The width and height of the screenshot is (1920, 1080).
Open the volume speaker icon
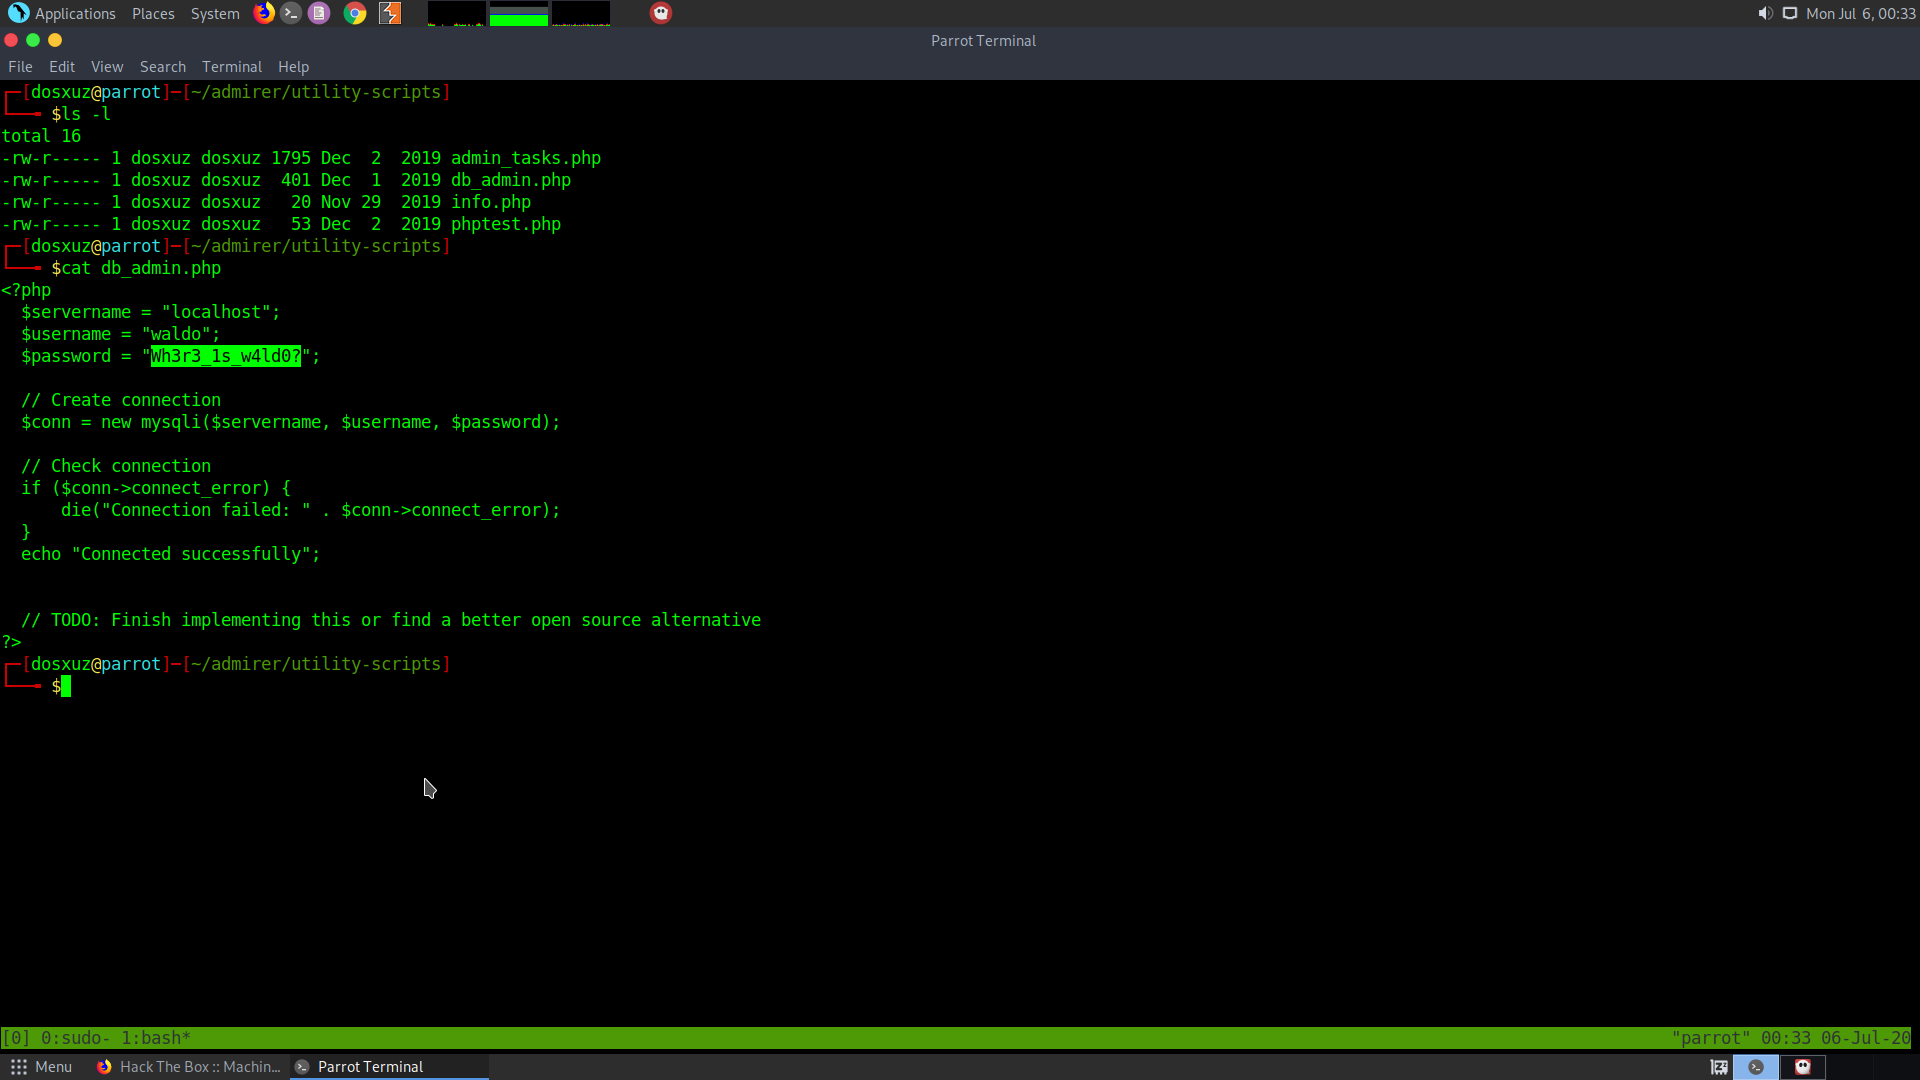point(1765,13)
